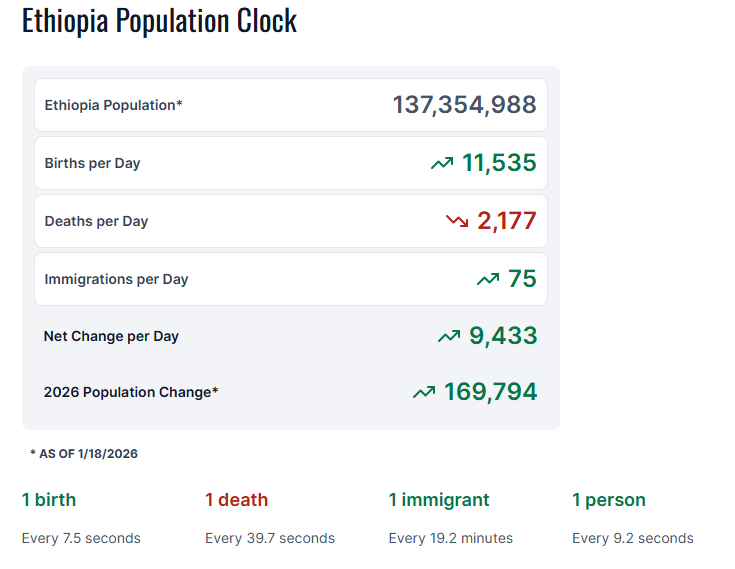This screenshot has height=569, width=735.
Task: Click the Net Change per Day label
Action: pos(111,336)
